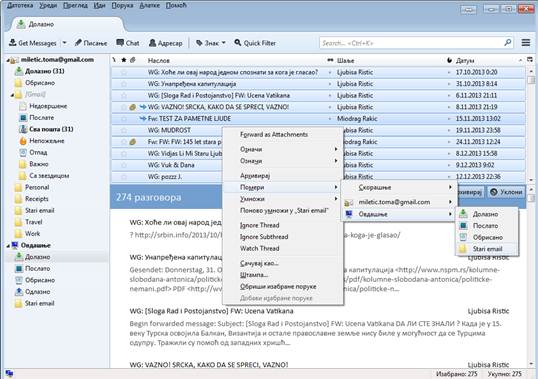Select the Receipts folder

pyautogui.click(x=36, y=199)
